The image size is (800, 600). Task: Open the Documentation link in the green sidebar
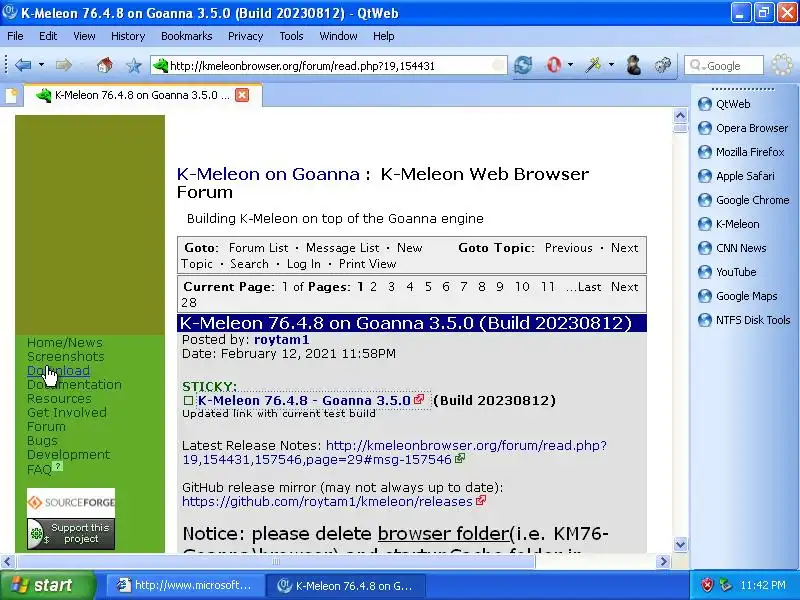tap(74, 385)
